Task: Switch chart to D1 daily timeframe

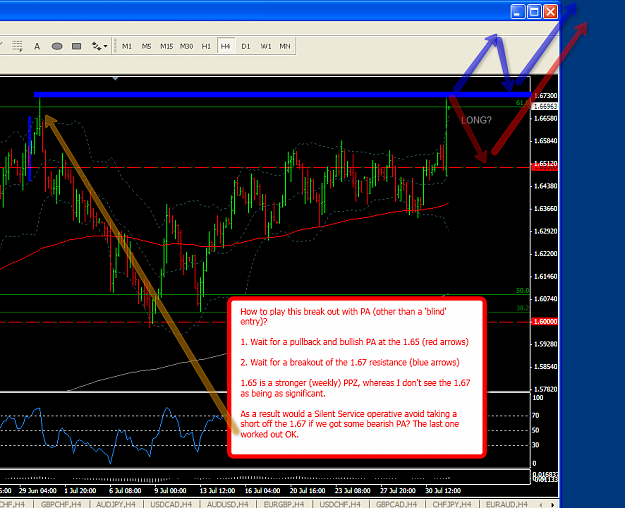Action: click(x=246, y=46)
